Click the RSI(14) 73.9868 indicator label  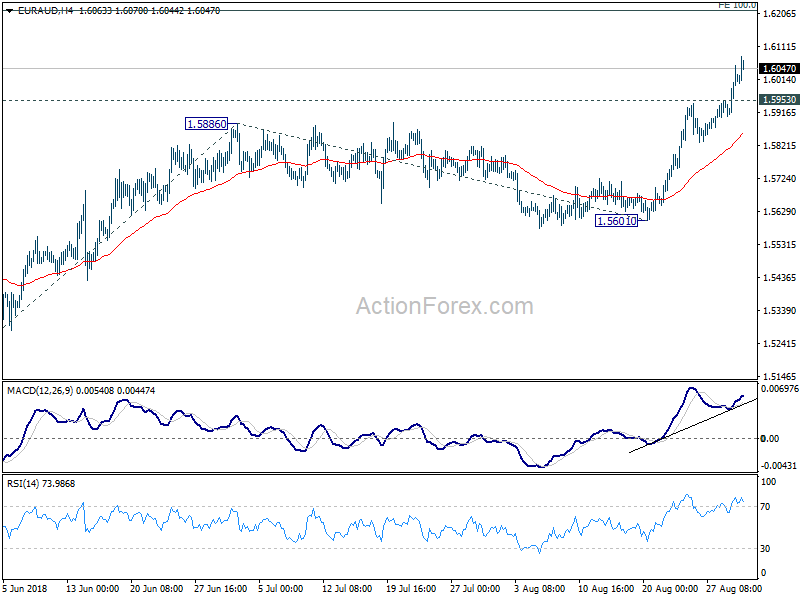tap(41, 483)
